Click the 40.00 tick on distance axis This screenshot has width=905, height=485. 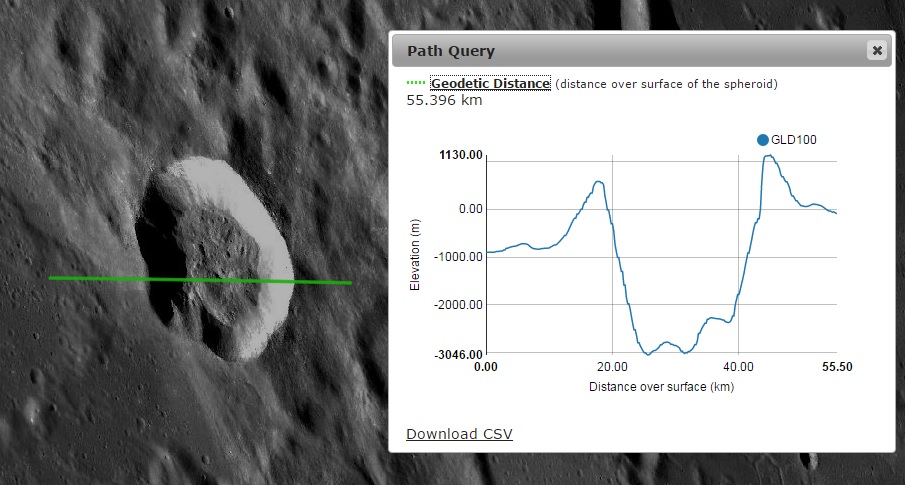point(738,368)
